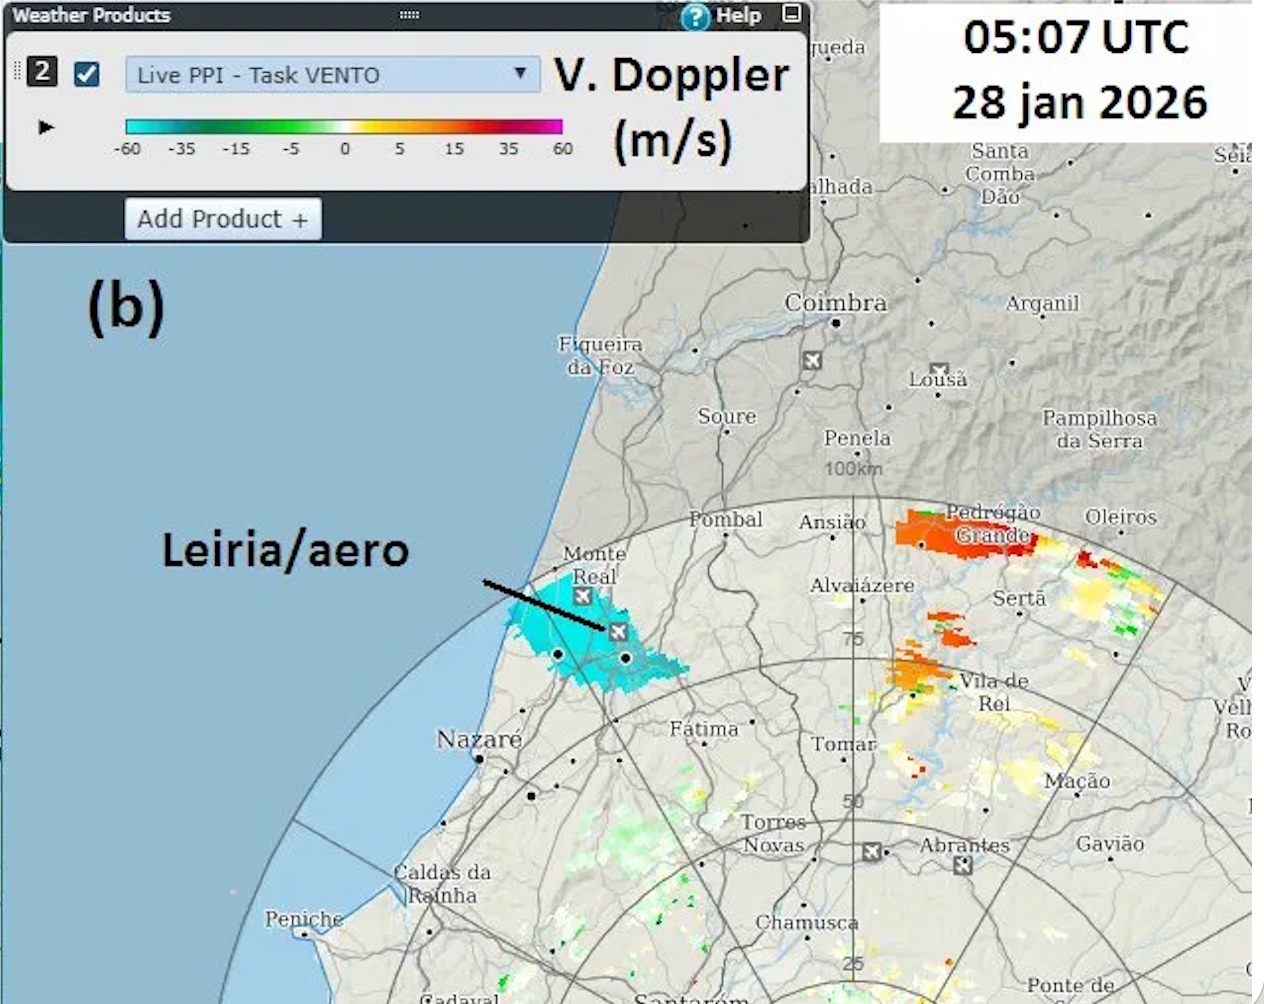Click the blue Help question mark icon
Viewport: 1264px width, 1004px height.
click(694, 17)
